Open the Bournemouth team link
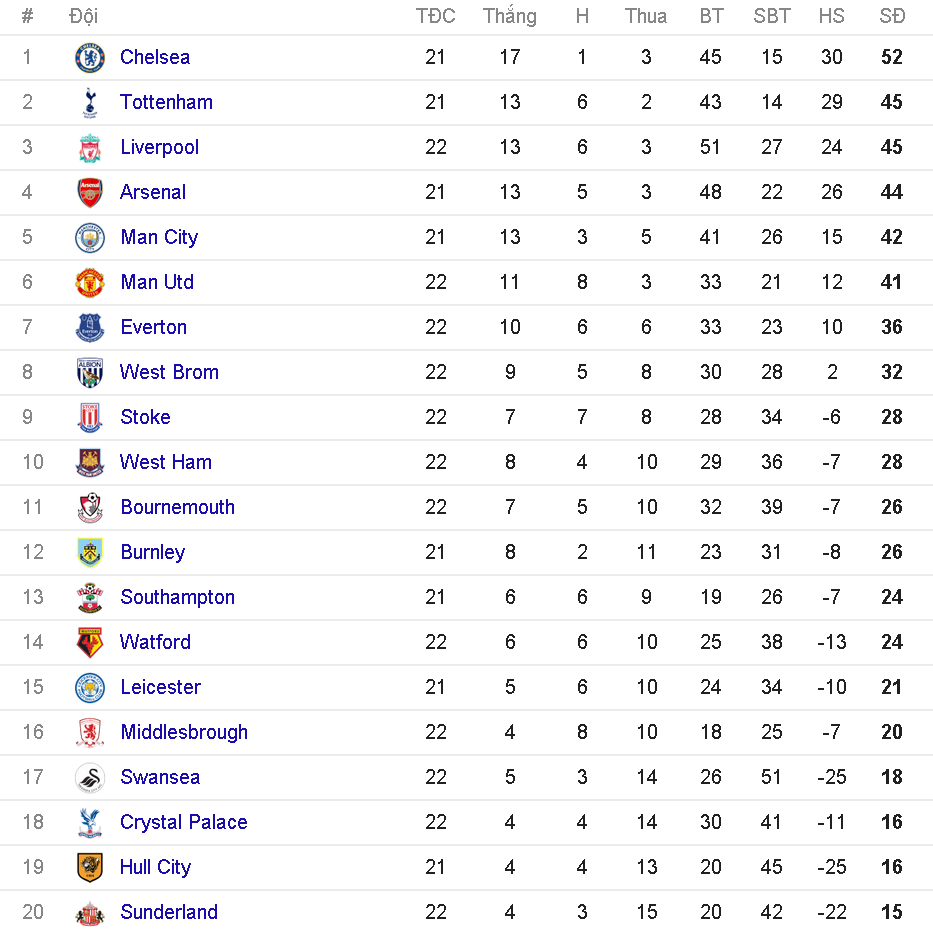Viewport: 933px width, 929px height. pyautogui.click(x=177, y=507)
